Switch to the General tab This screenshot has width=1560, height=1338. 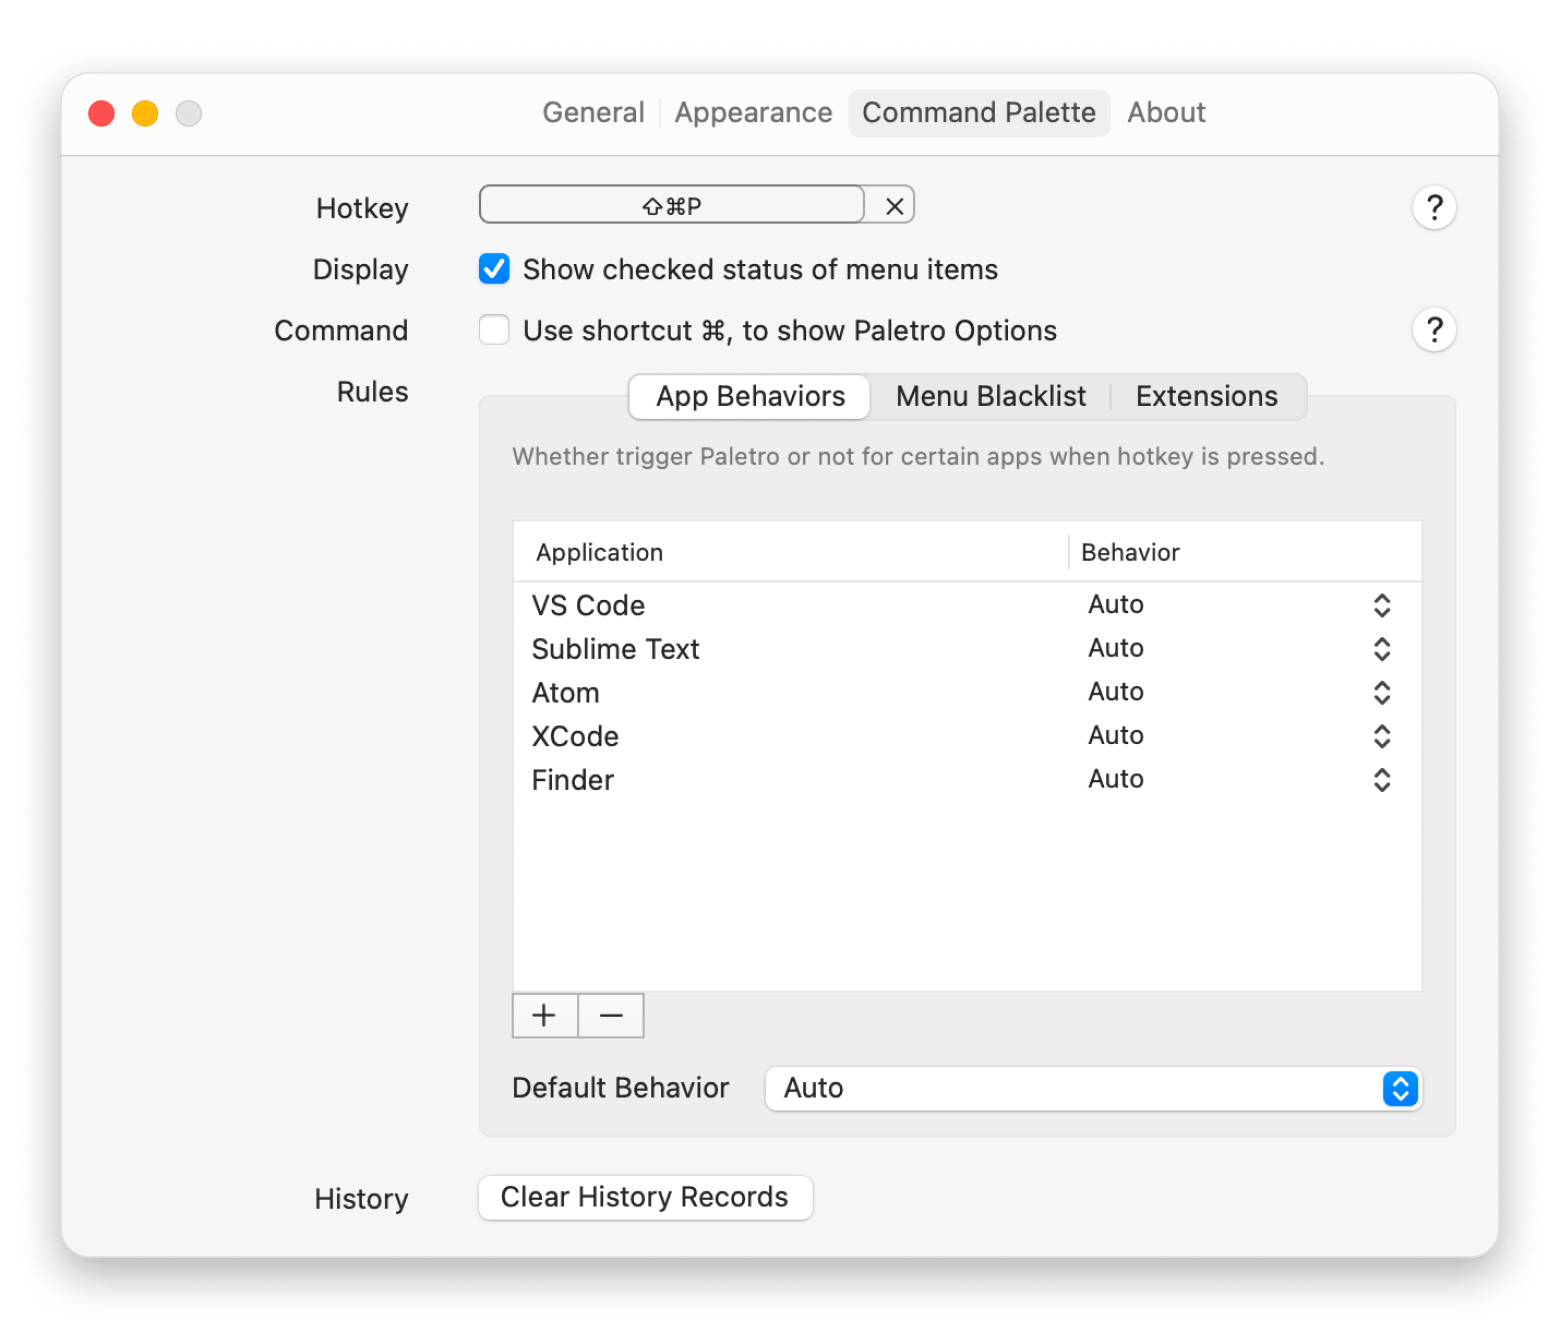point(593,112)
